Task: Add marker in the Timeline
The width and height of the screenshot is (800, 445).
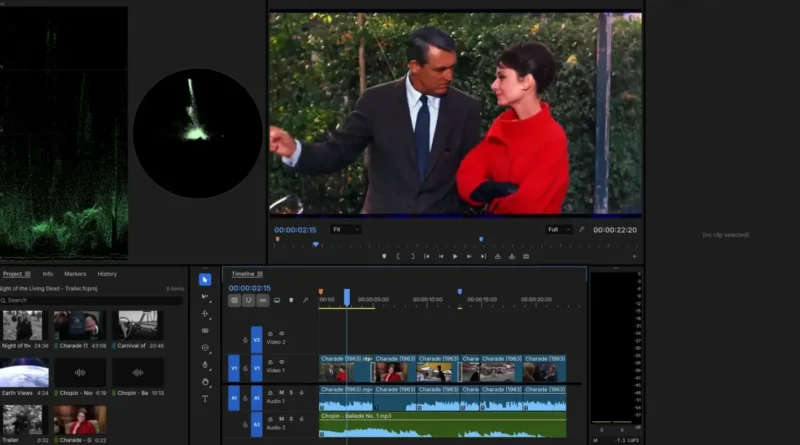Action: 291,300
